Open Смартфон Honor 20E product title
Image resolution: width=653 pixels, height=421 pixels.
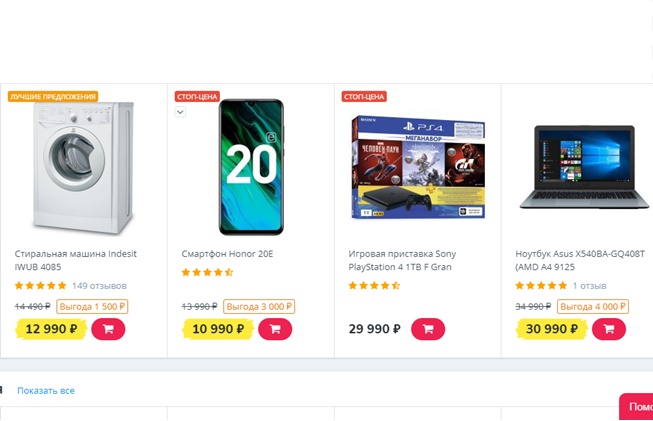[x=227, y=254]
